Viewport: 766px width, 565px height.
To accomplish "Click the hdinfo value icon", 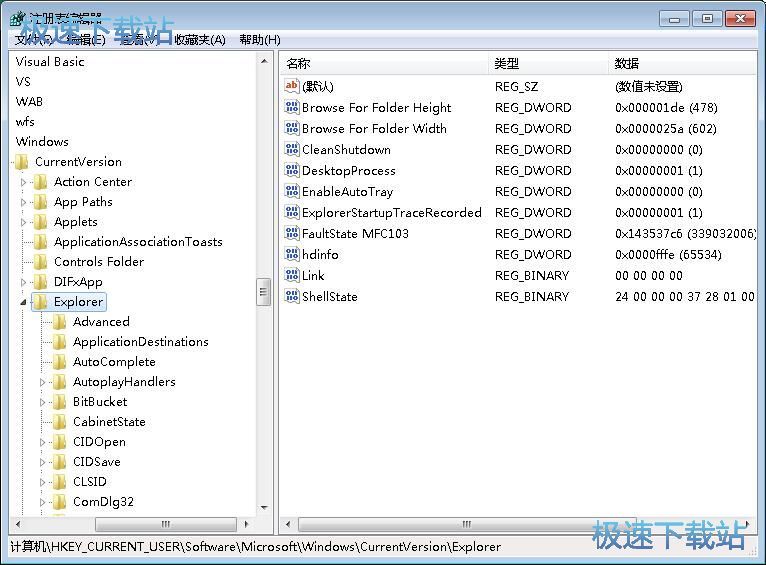I will tap(292, 254).
